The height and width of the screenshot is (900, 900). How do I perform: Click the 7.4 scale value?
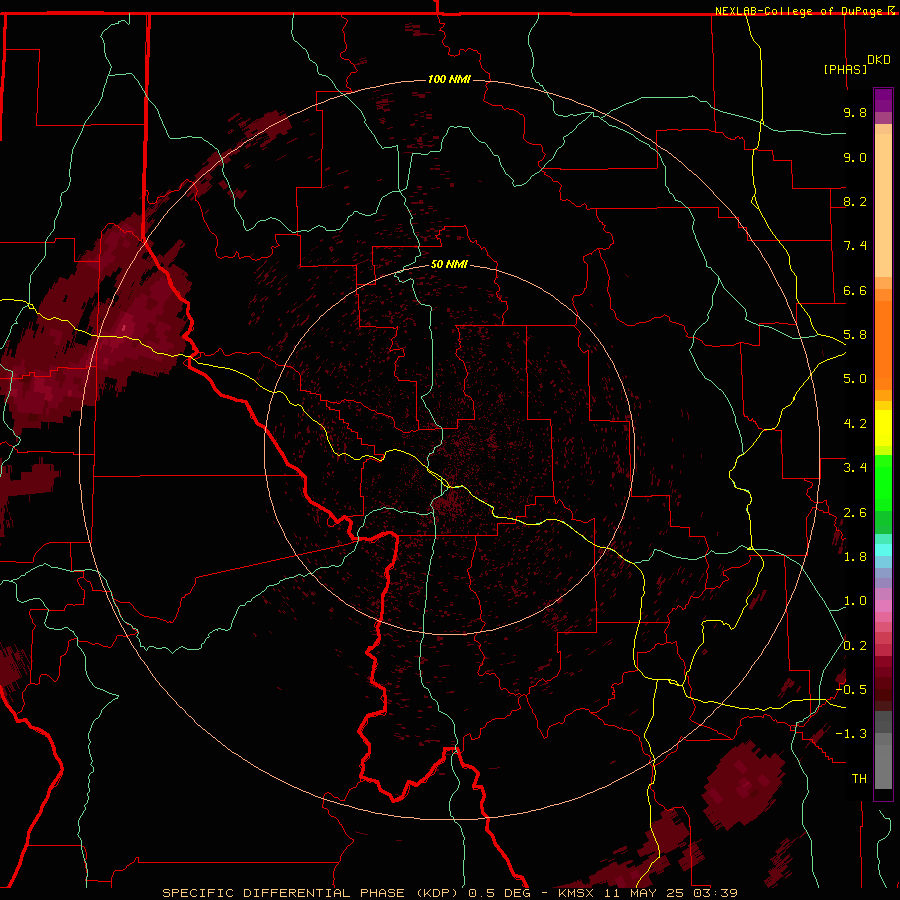855,246
